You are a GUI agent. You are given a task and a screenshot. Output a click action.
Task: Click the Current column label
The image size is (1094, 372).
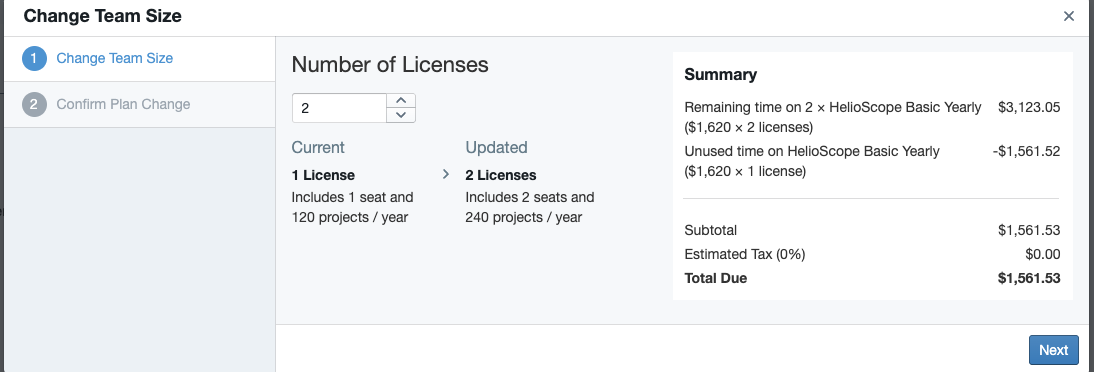click(318, 148)
